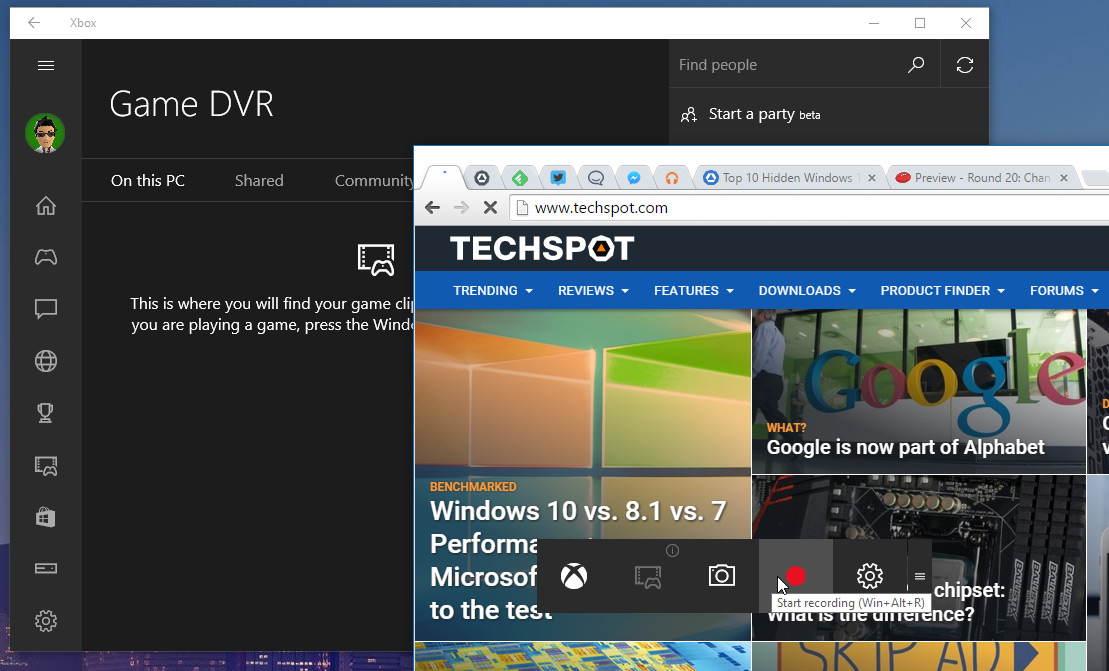This screenshot has height=671, width=1109.
Task: Click the Game bar info icon
Action: click(x=673, y=550)
